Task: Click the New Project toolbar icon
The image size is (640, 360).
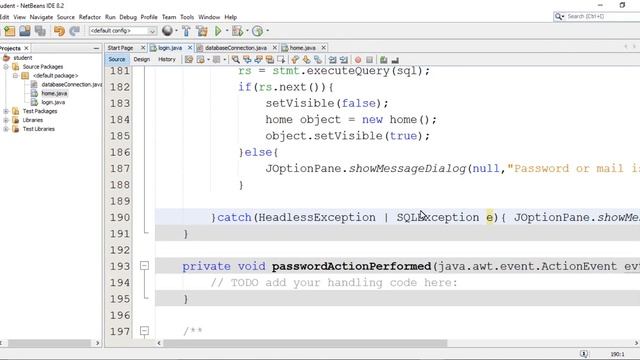Action: tap(9, 31)
